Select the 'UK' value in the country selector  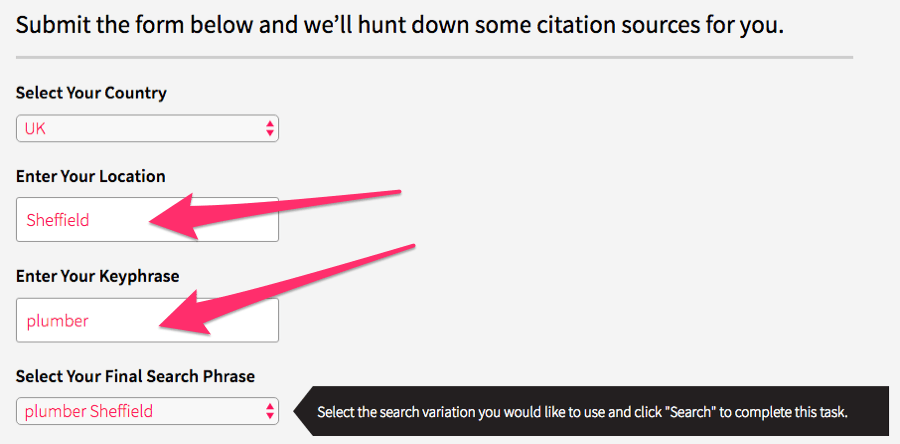[36, 129]
